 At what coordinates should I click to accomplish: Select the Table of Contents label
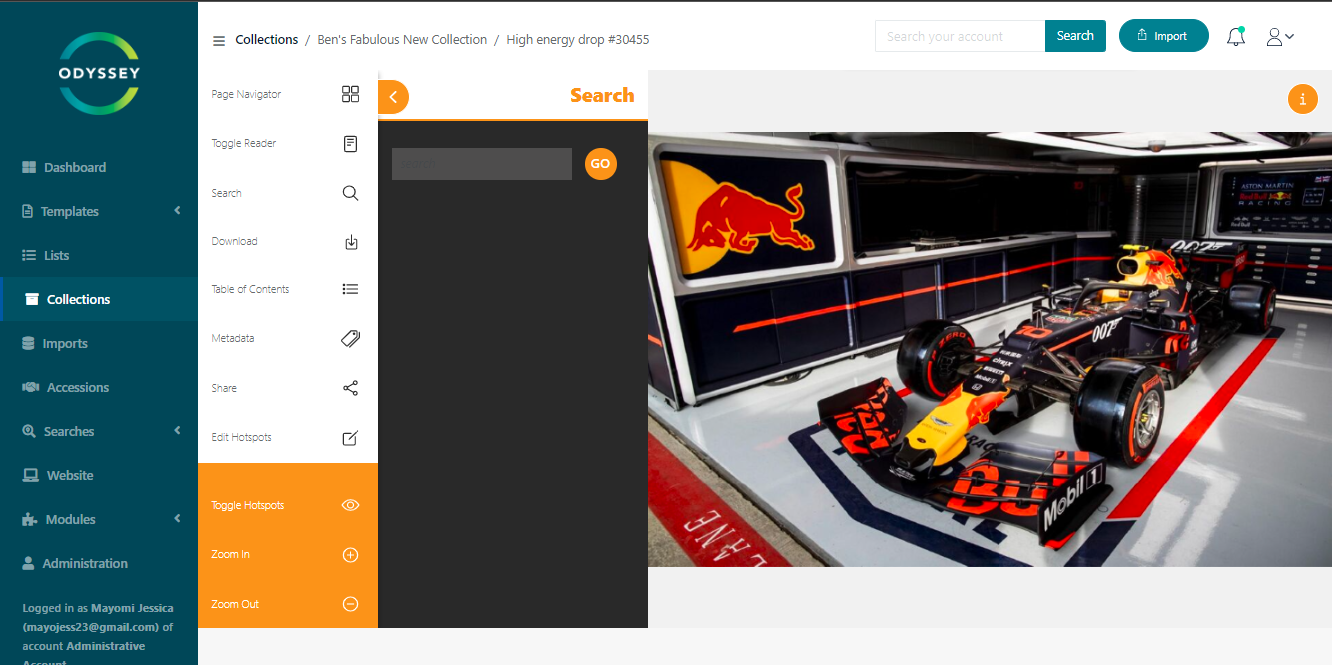[x=250, y=289]
